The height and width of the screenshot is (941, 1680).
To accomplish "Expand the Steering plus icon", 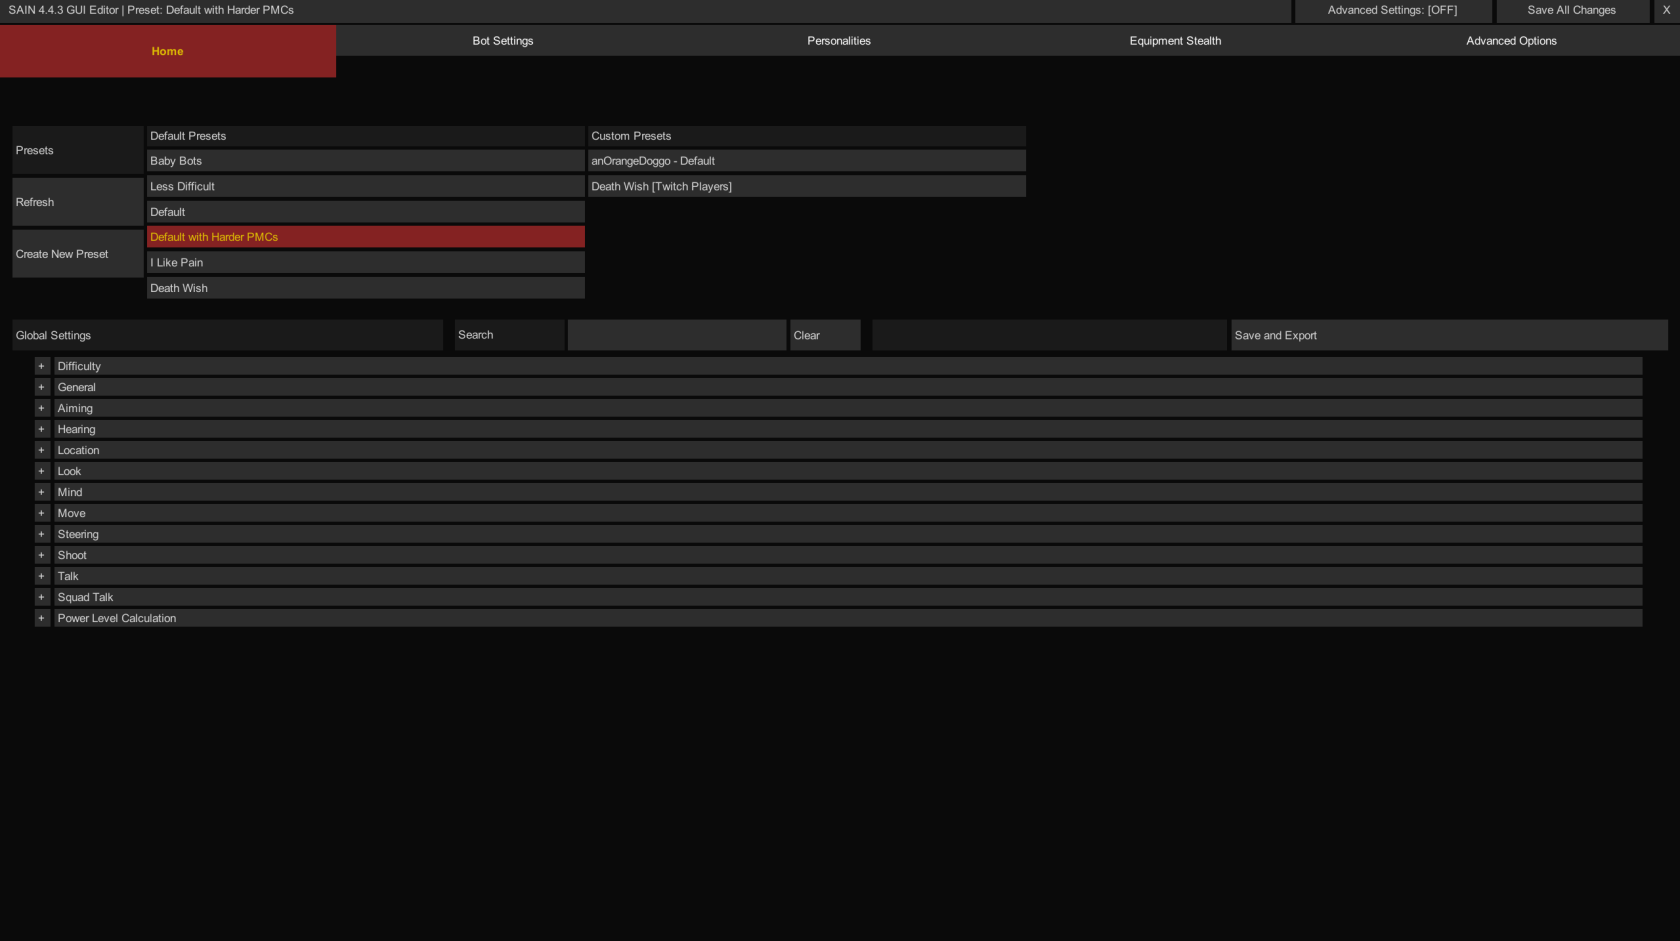I will [x=41, y=534].
